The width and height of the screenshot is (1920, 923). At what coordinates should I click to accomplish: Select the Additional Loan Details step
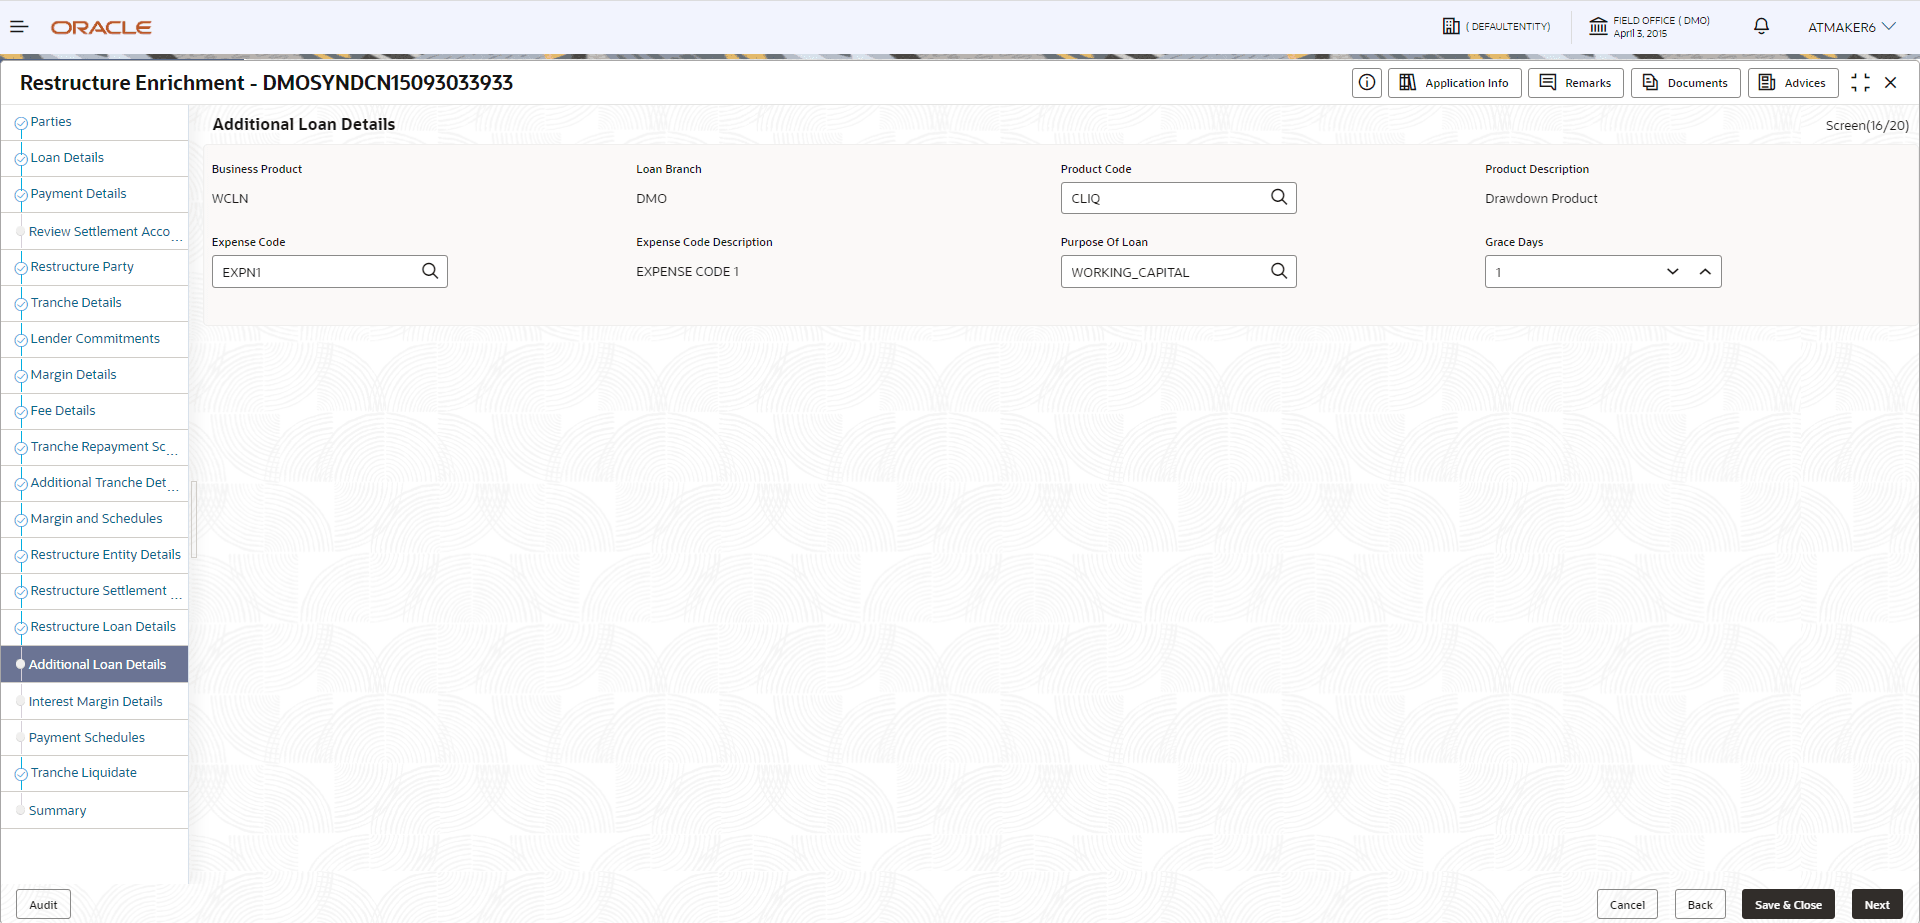coord(95,664)
